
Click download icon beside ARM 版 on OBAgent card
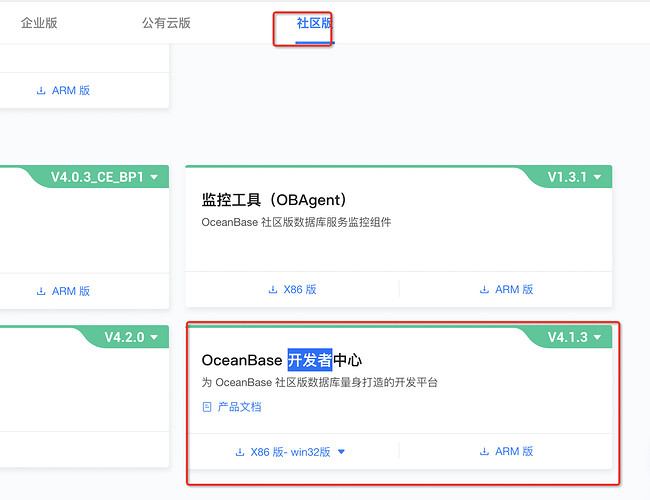(x=484, y=289)
